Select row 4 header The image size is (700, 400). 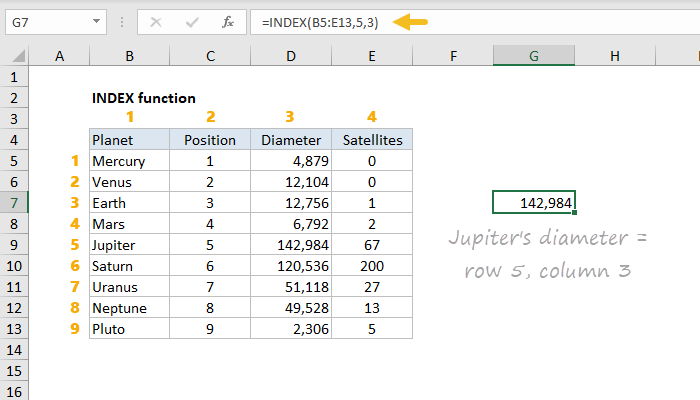click(14, 140)
